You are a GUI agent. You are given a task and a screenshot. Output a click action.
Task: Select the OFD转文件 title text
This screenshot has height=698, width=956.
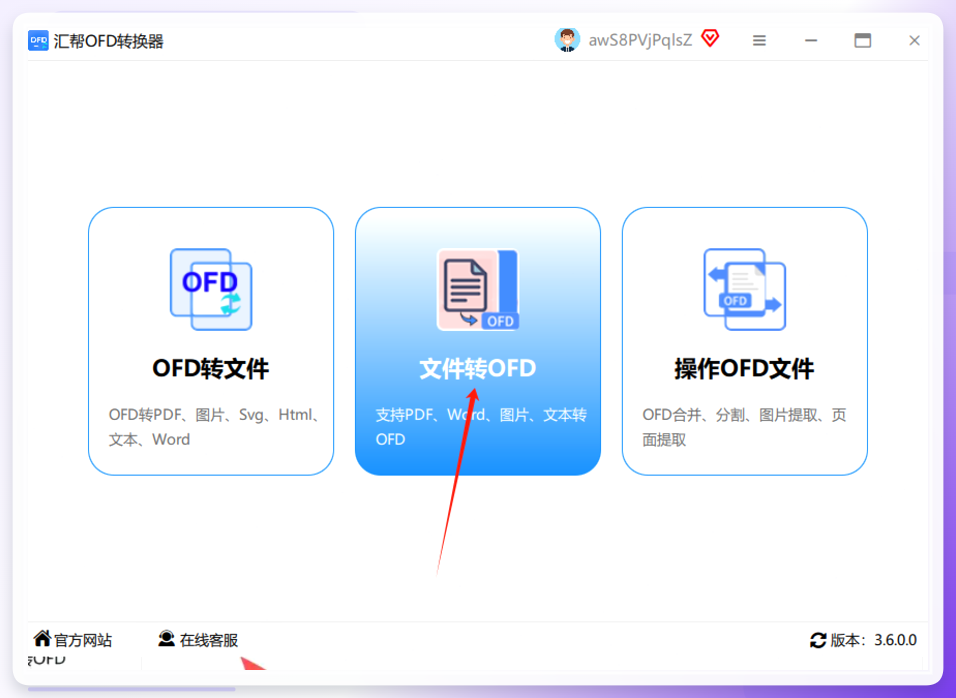(211, 369)
